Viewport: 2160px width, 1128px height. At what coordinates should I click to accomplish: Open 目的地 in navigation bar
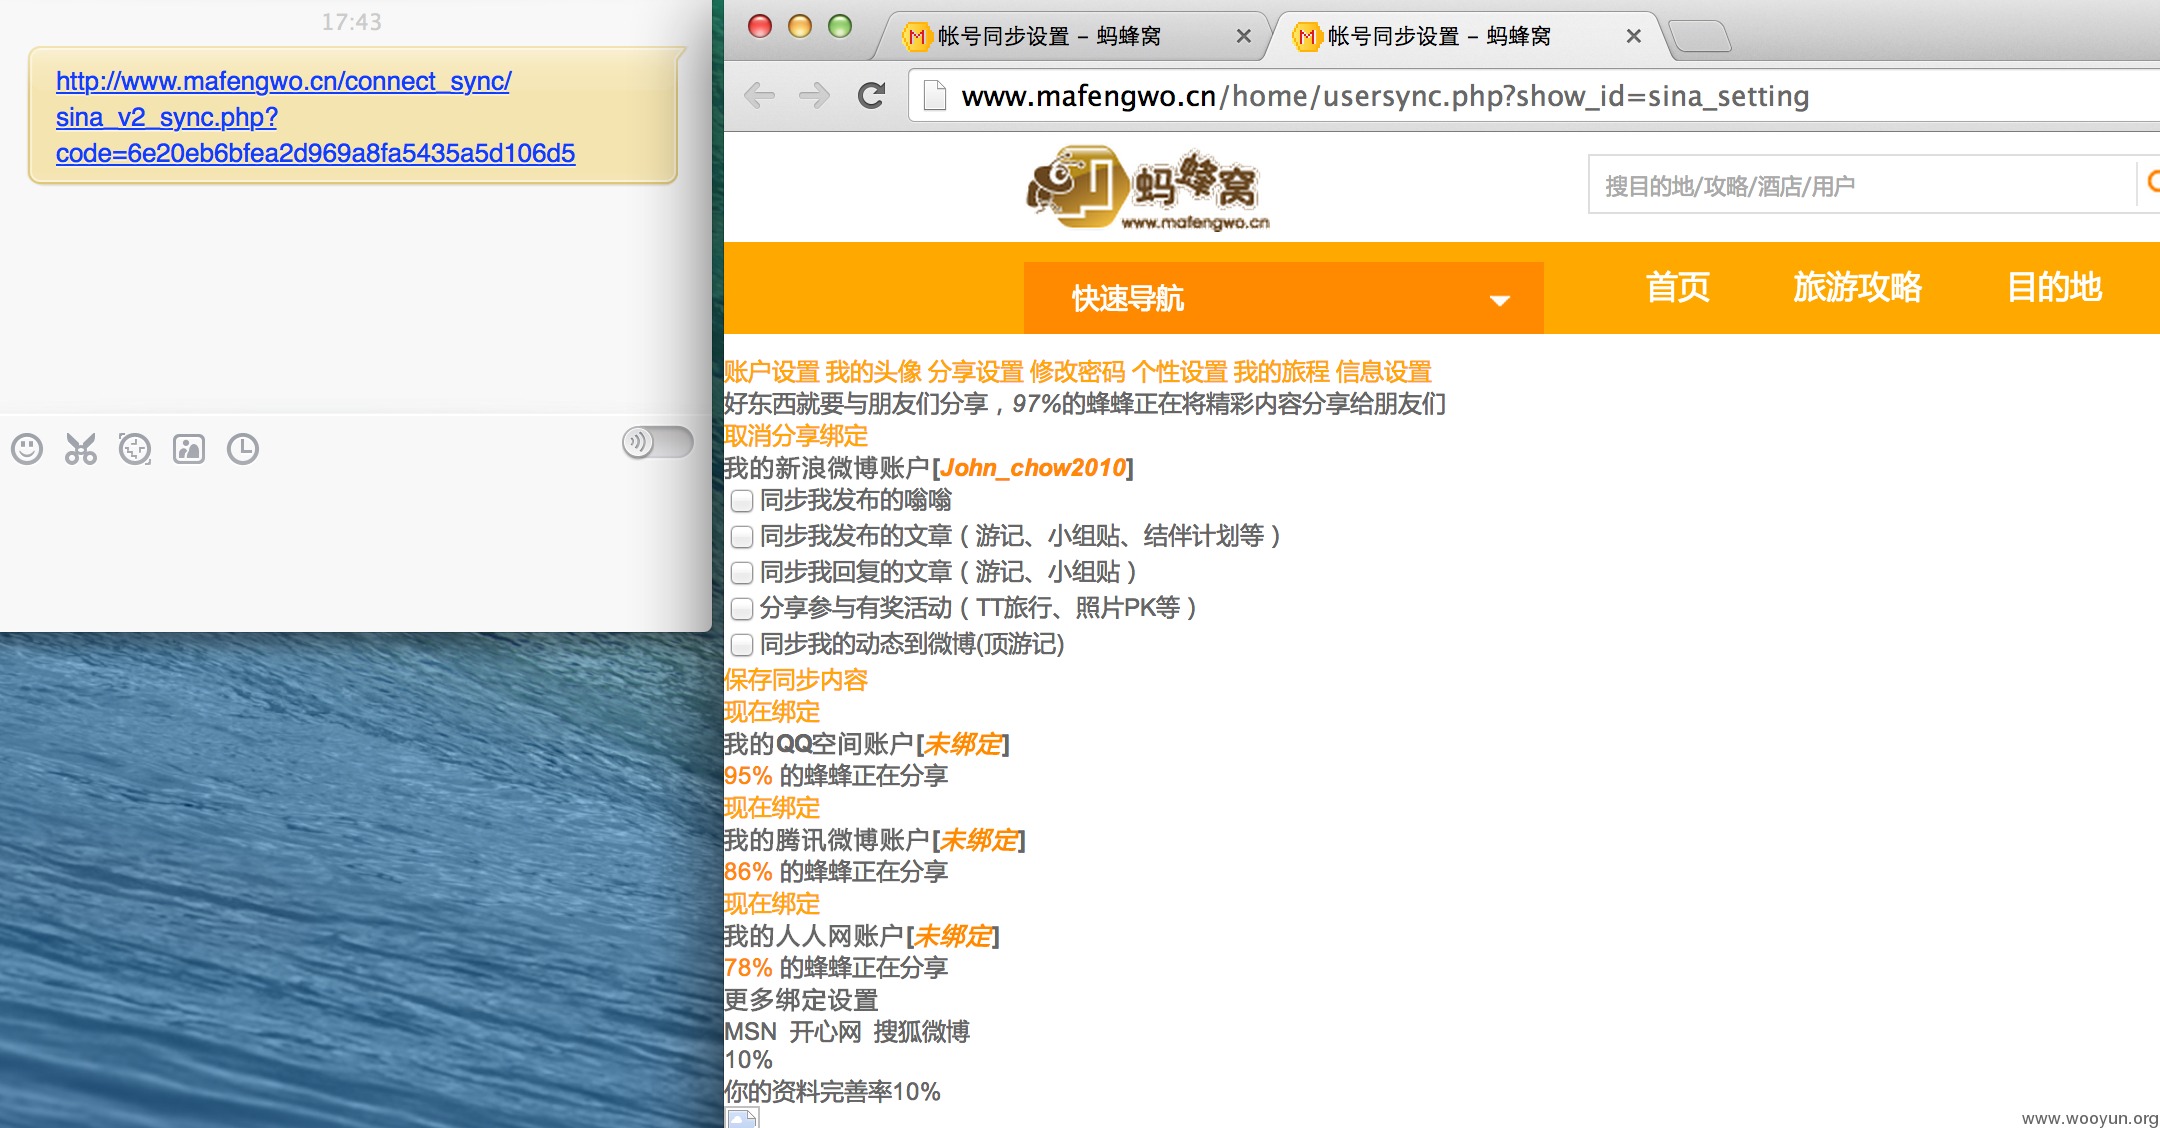pyautogui.click(x=2055, y=287)
